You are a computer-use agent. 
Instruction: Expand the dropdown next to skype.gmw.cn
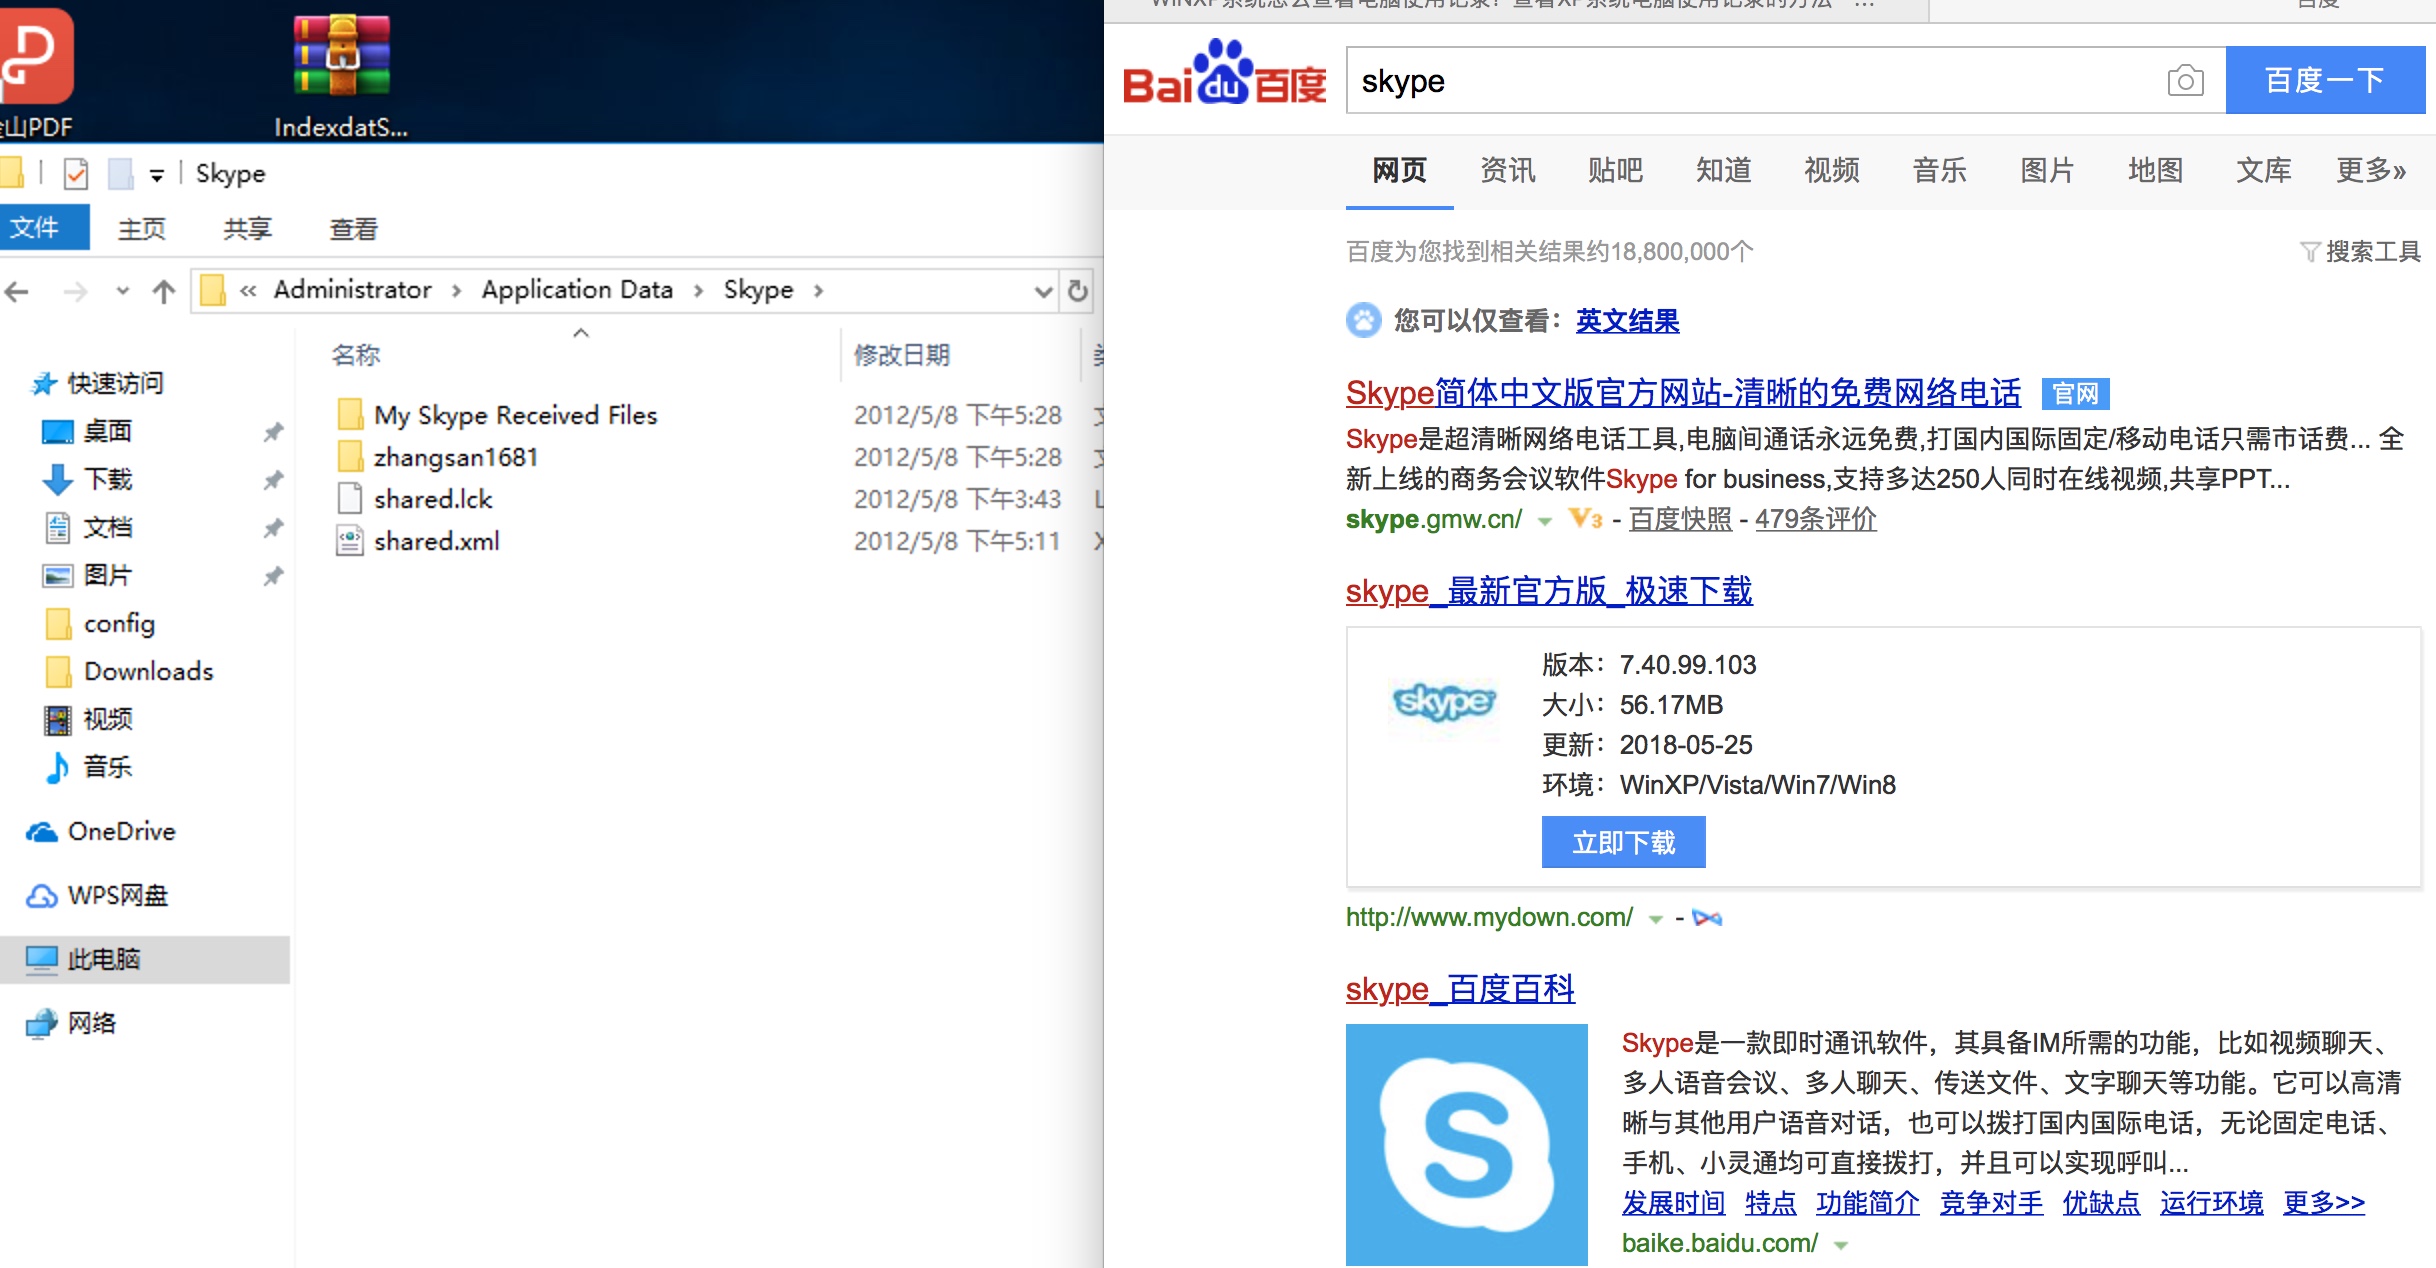(1543, 521)
